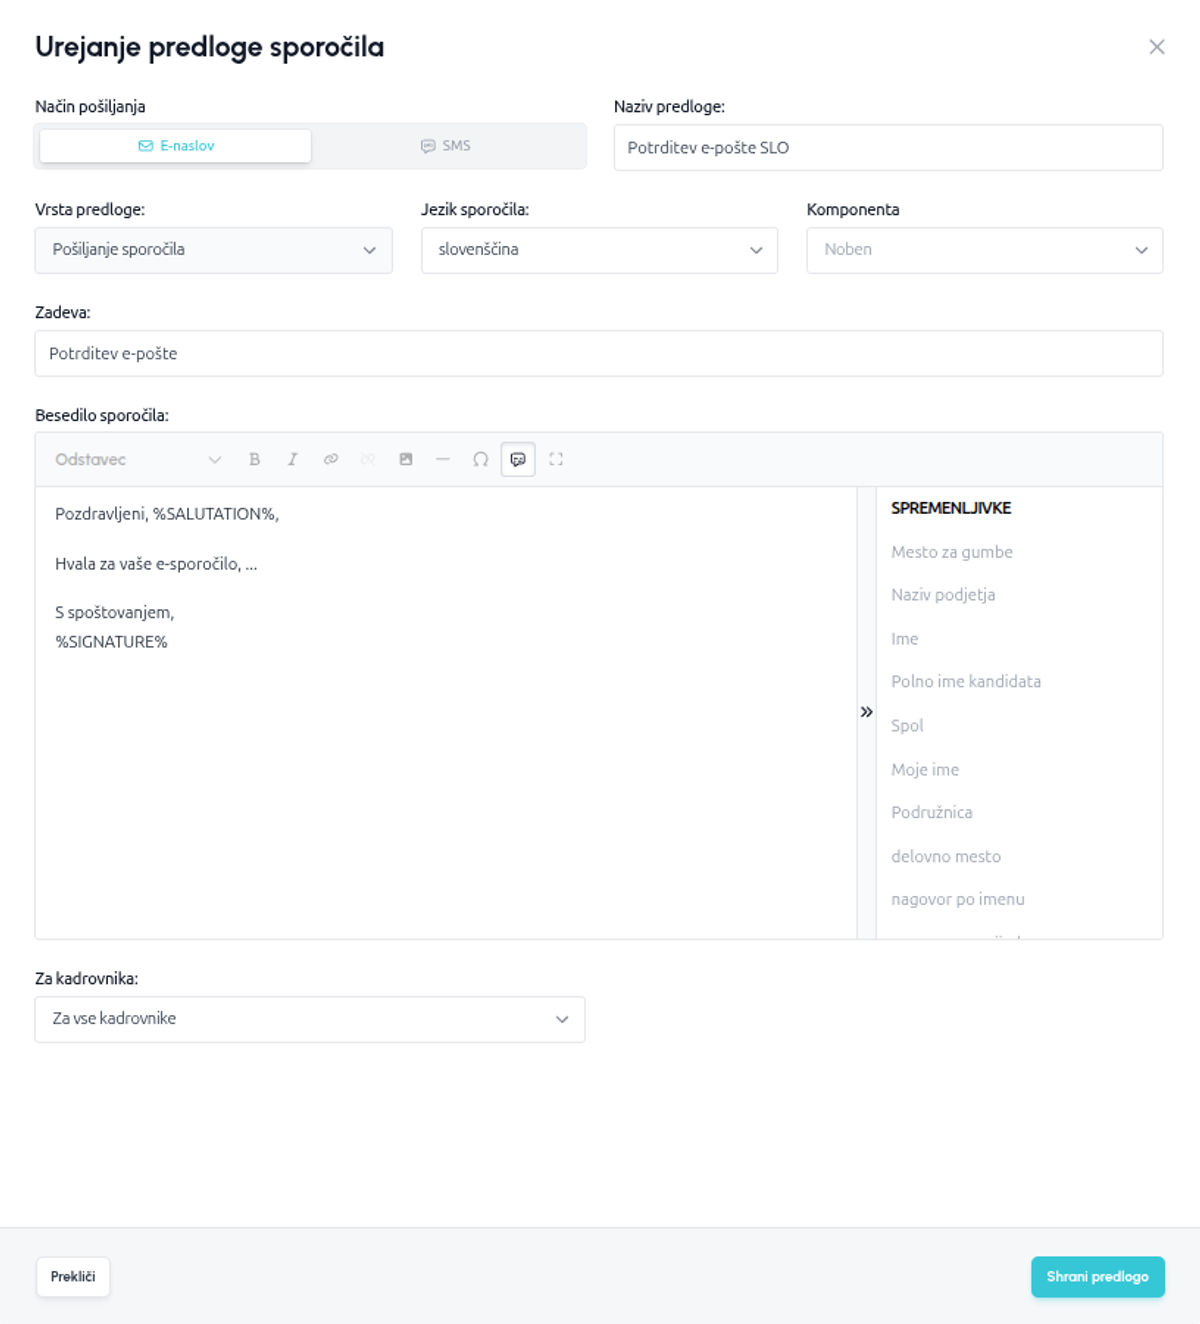Insert the Podružnica variable

[932, 813]
